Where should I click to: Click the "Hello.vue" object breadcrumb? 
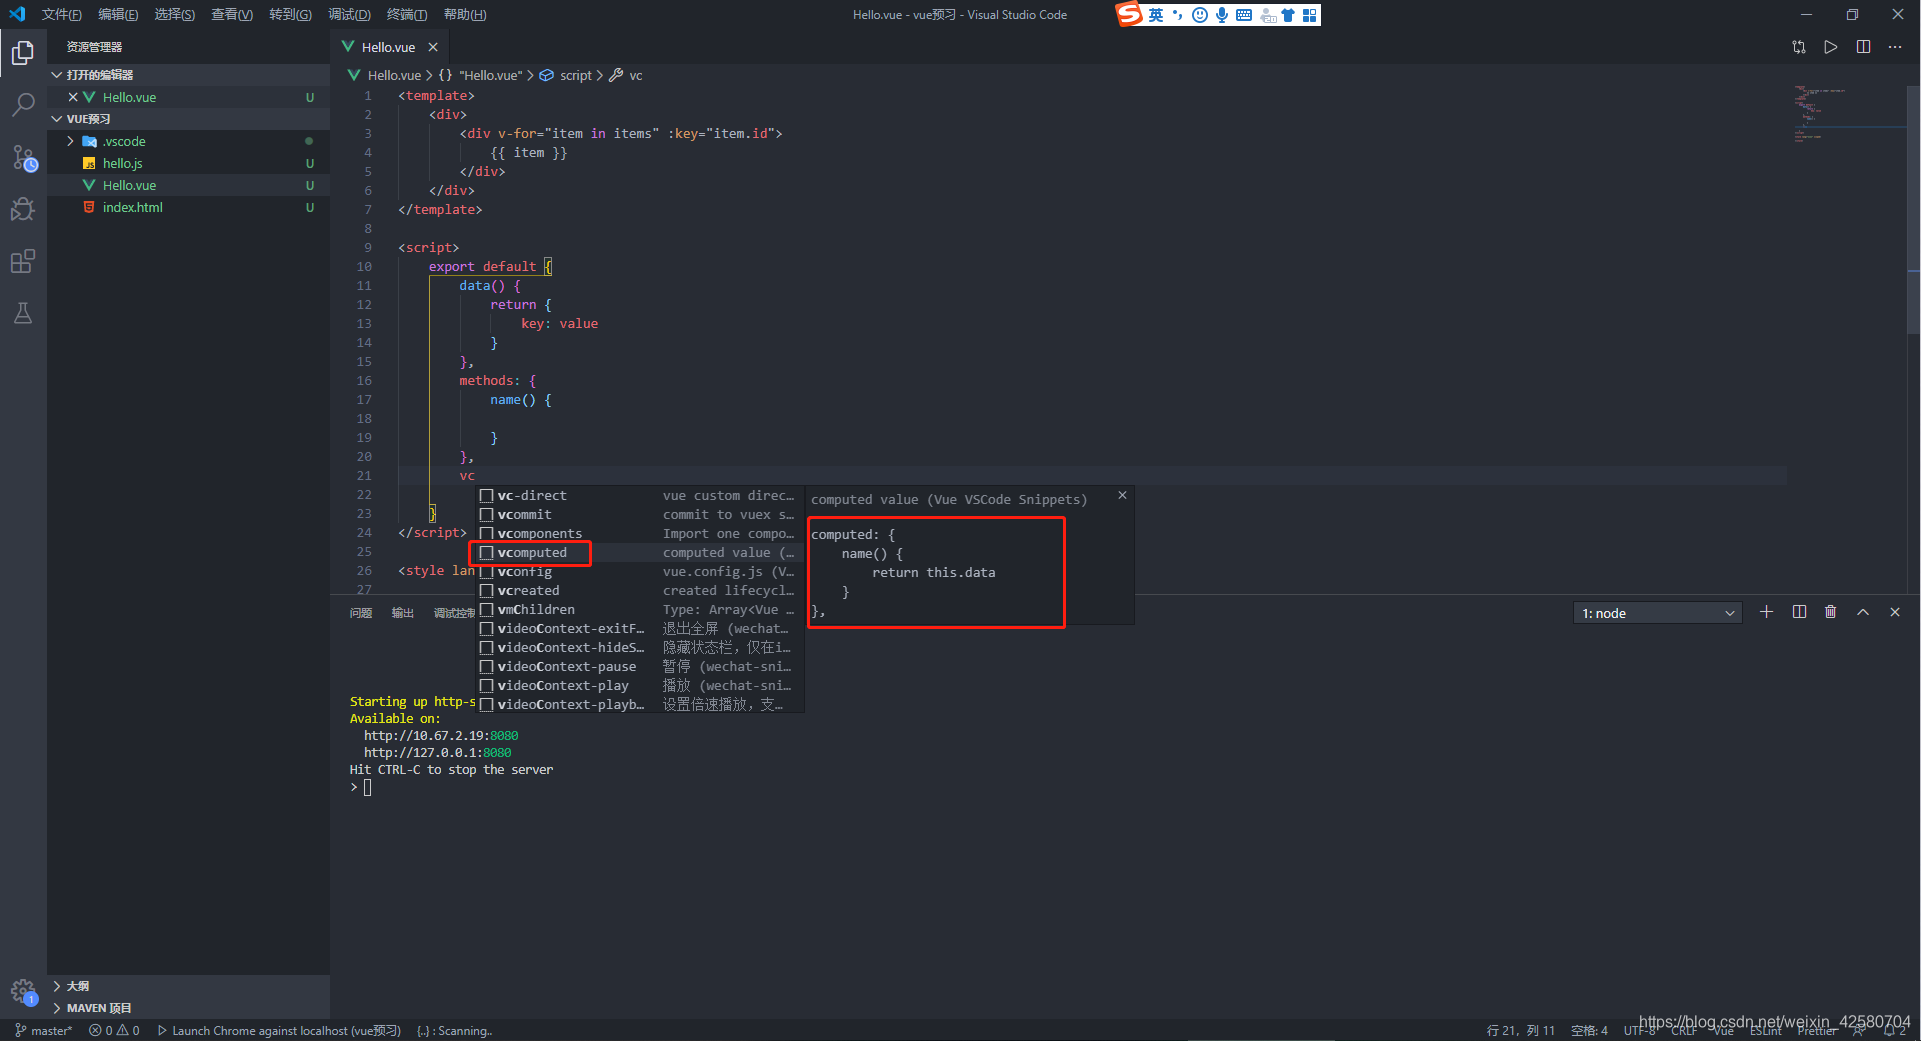click(481, 75)
